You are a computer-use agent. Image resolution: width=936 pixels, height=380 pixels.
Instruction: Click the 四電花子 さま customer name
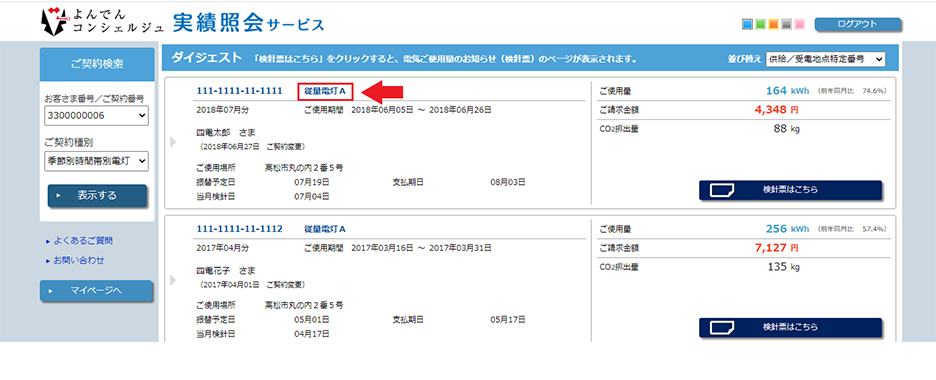[x=225, y=270]
